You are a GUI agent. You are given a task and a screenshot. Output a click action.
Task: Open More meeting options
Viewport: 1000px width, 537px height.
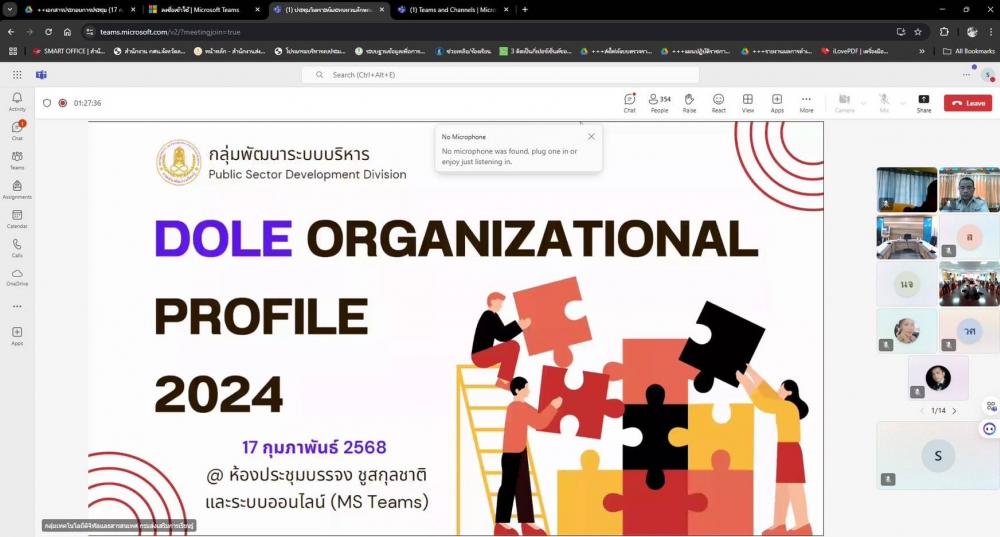tap(806, 103)
